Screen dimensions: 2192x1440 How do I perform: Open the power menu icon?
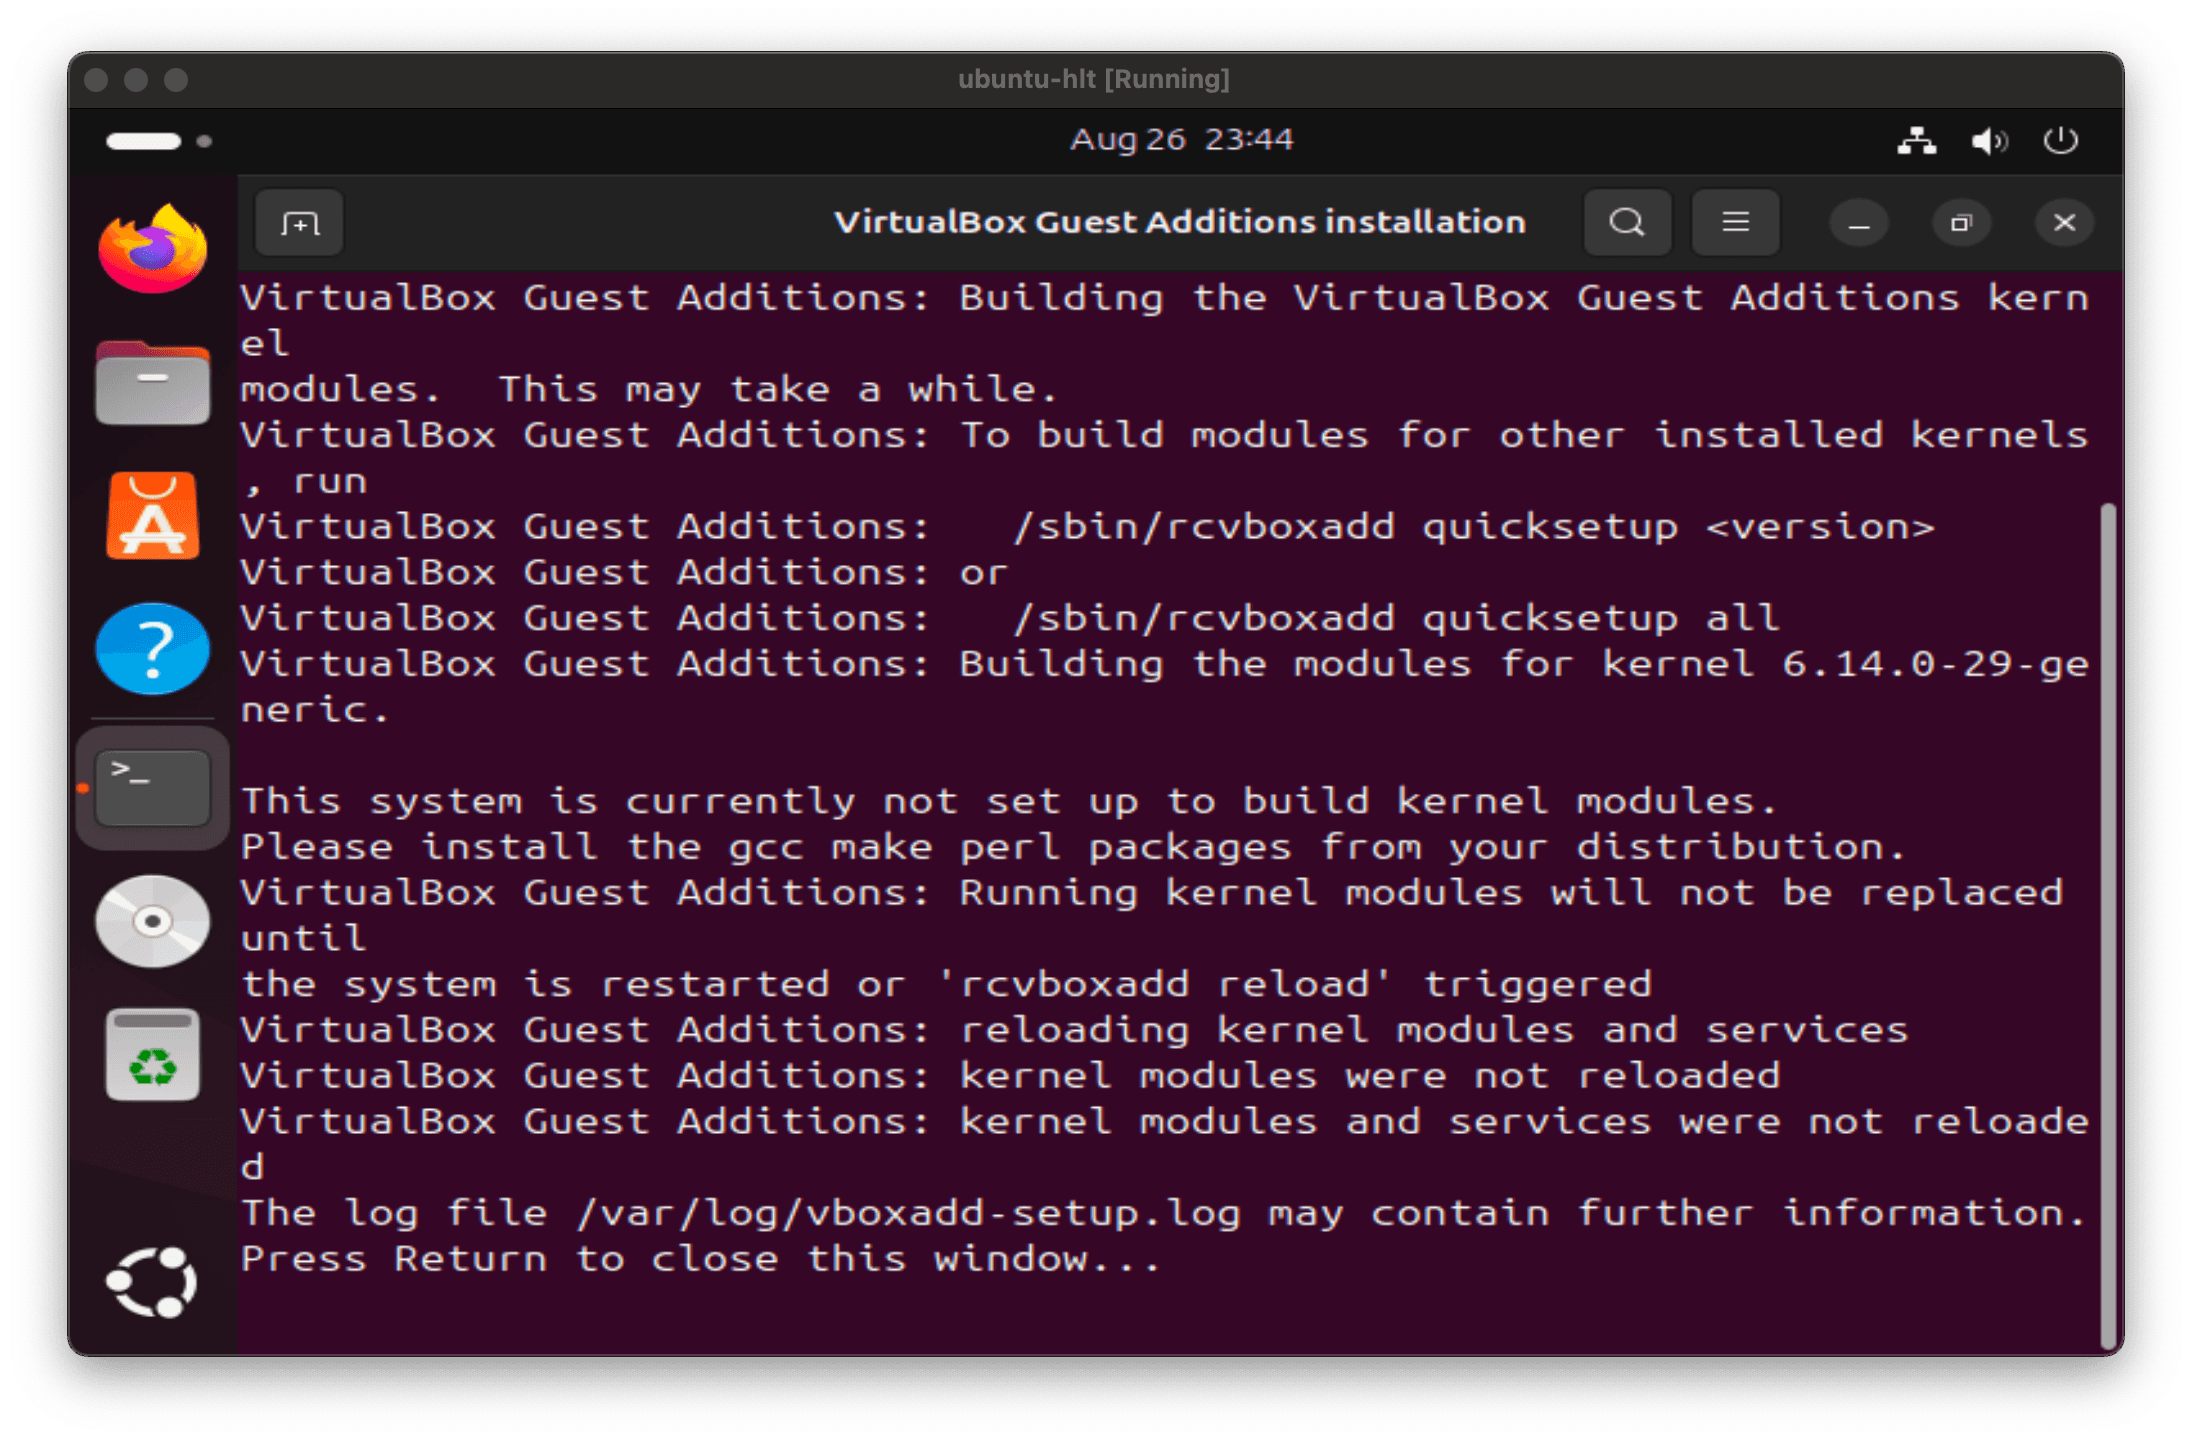(2060, 141)
